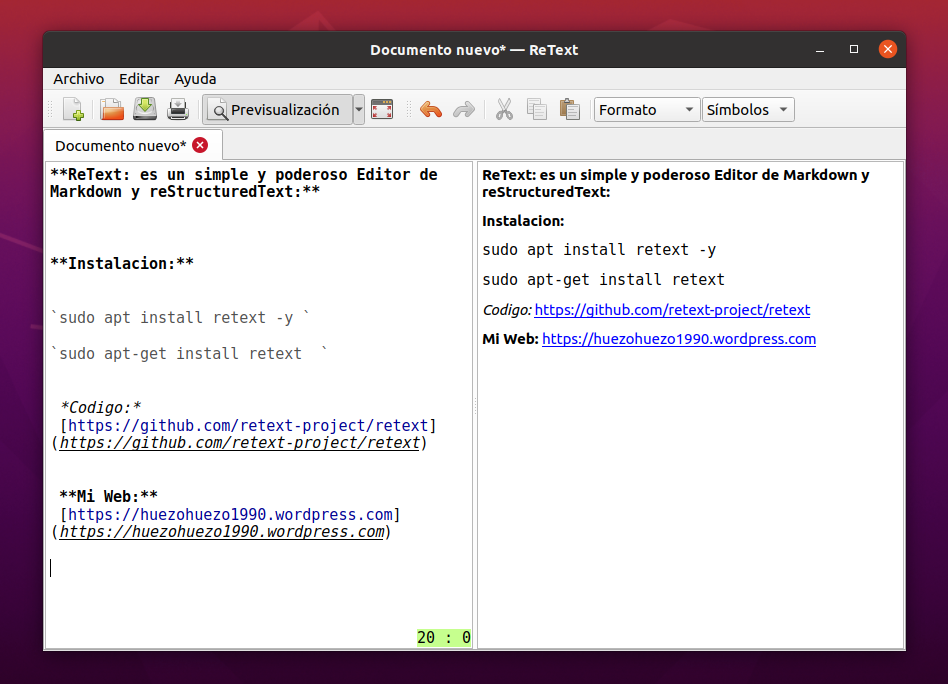
Task: Paste from clipboard icon
Action: click(x=570, y=109)
